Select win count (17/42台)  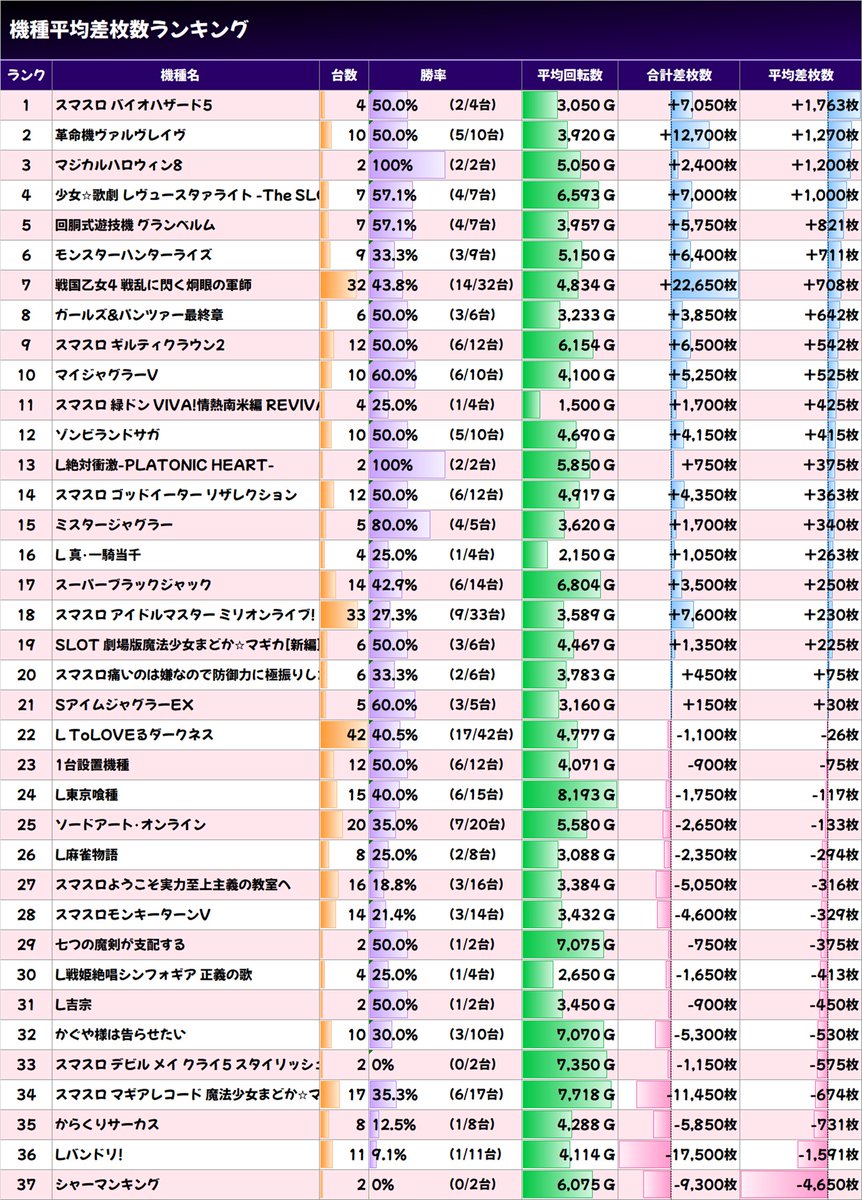pyautogui.click(x=483, y=735)
